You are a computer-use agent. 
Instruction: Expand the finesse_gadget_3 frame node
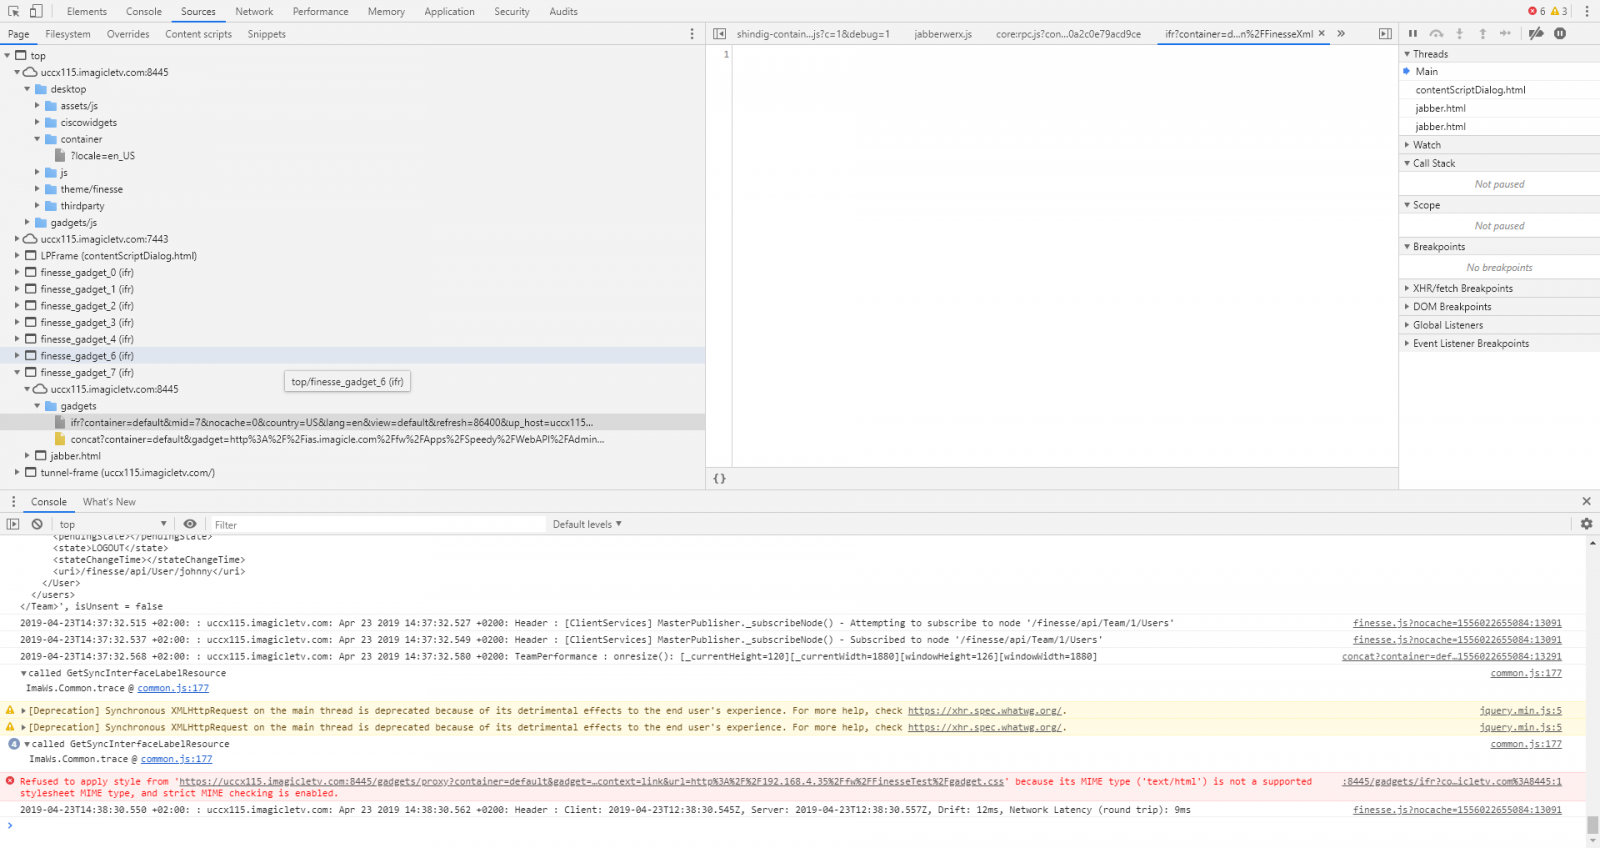tap(17, 323)
